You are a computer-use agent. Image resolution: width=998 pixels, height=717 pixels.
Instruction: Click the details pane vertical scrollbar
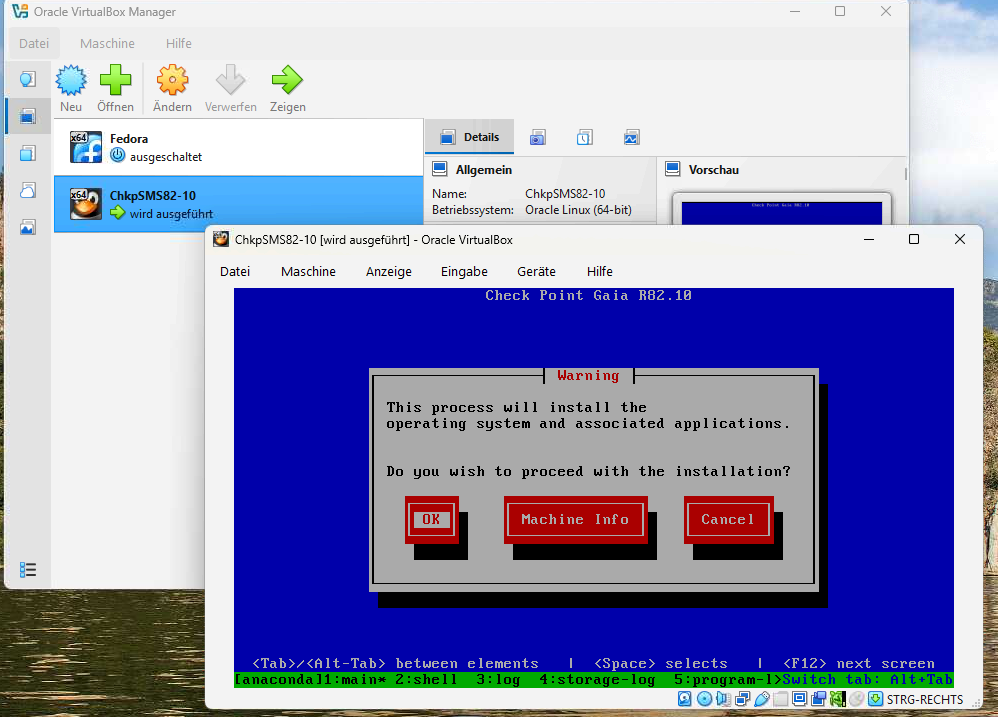(906, 174)
